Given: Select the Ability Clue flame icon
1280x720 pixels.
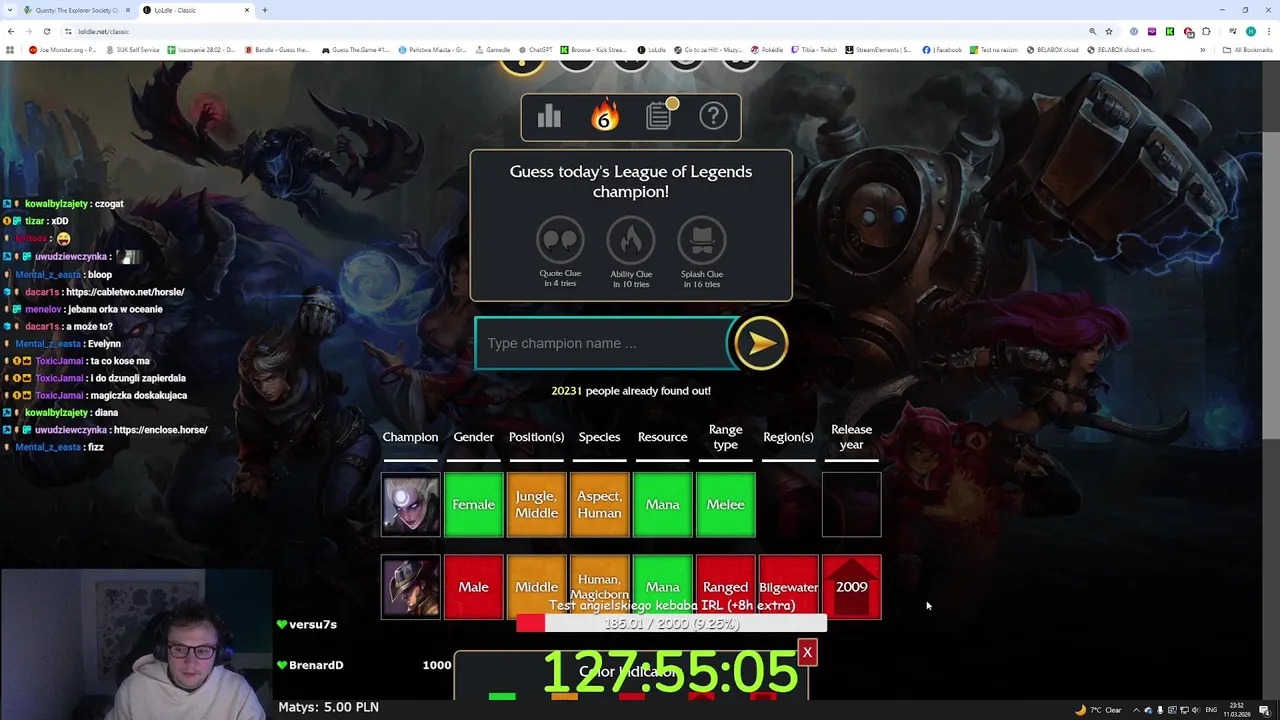Looking at the screenshot, I should [x=631, y=240].
